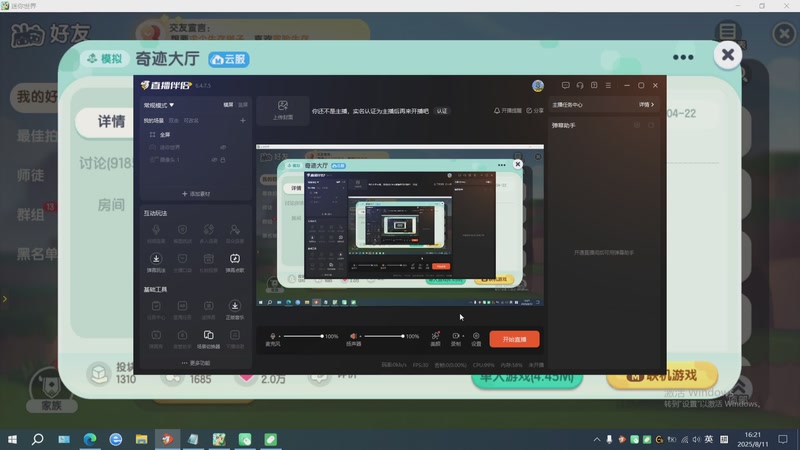Open the 家族 family badge icon
This screenshot has height=450, width=800.
(x=51, y=390)
